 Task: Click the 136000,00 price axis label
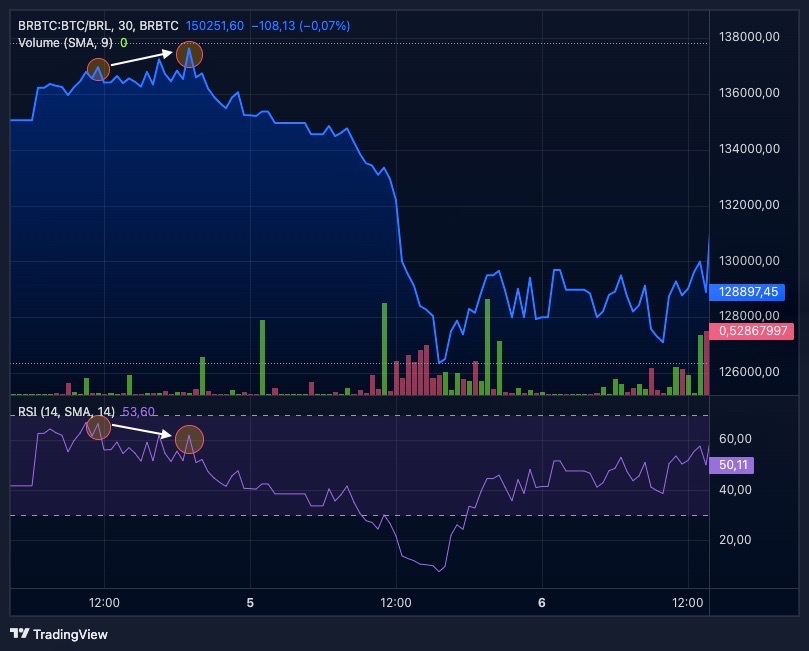(749, 93)
